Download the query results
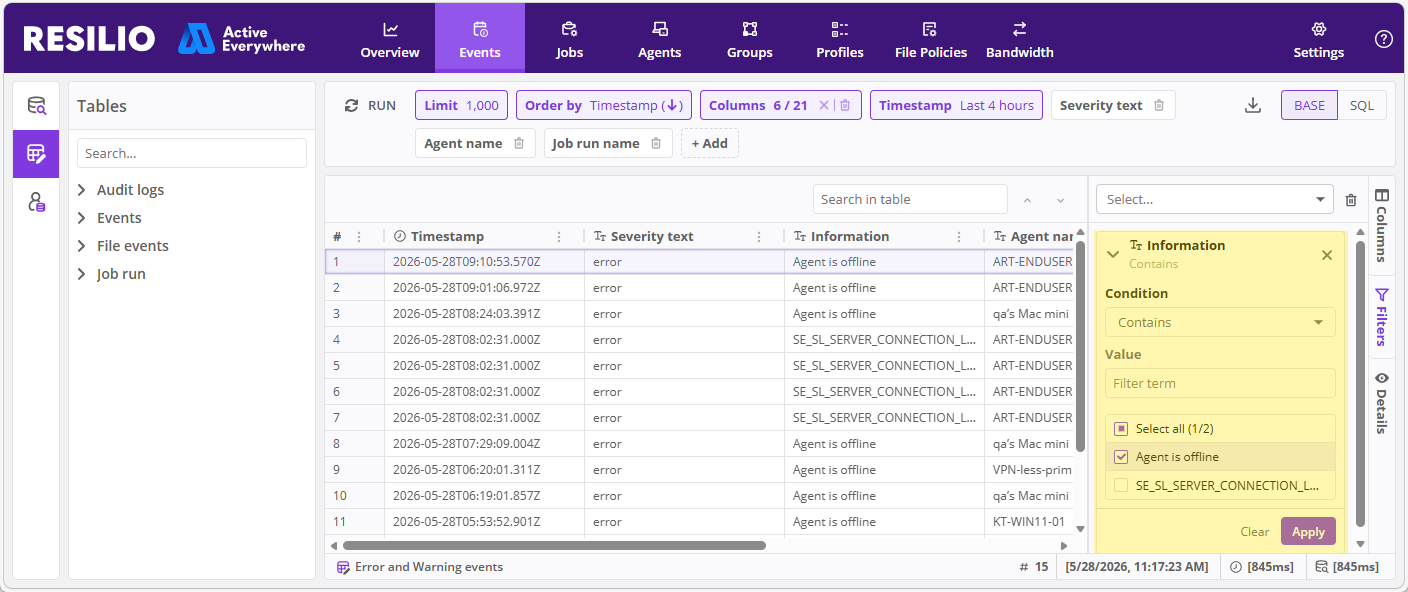The width and height of the screenshot is (1408, 592). click(x=1253, y=105)
